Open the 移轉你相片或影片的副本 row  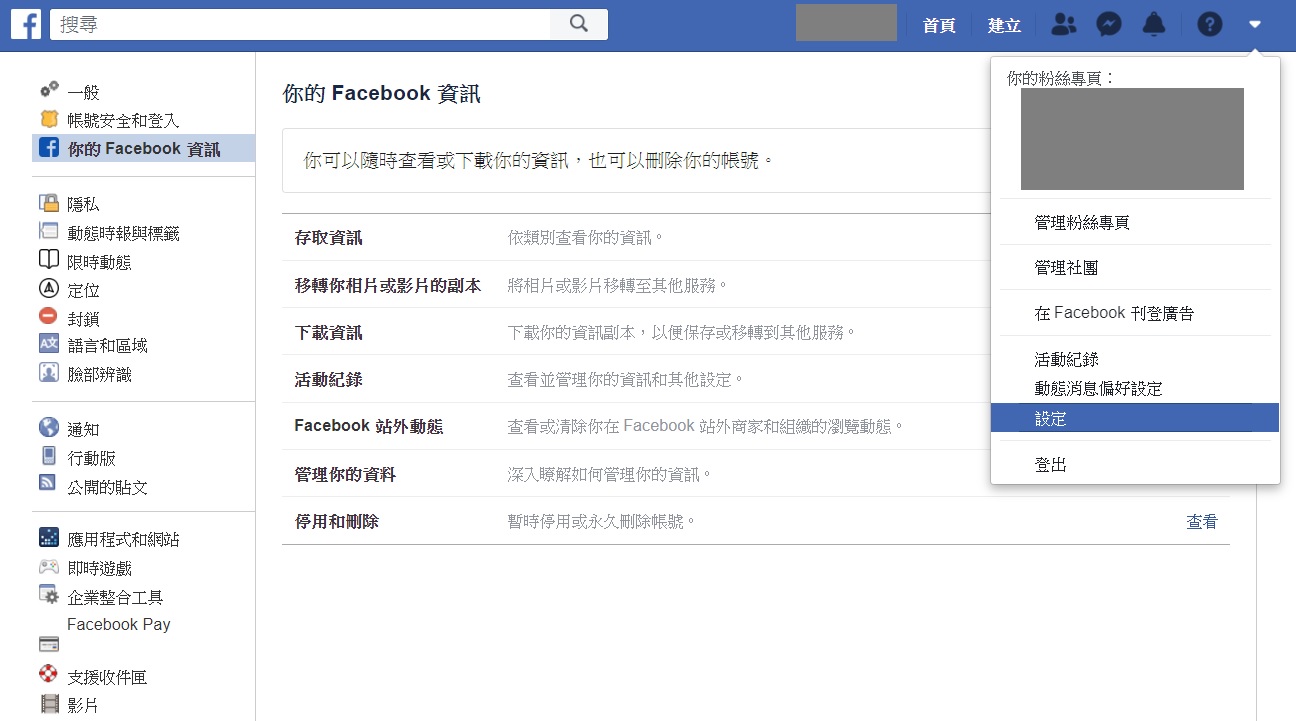[x=756, y=285]
